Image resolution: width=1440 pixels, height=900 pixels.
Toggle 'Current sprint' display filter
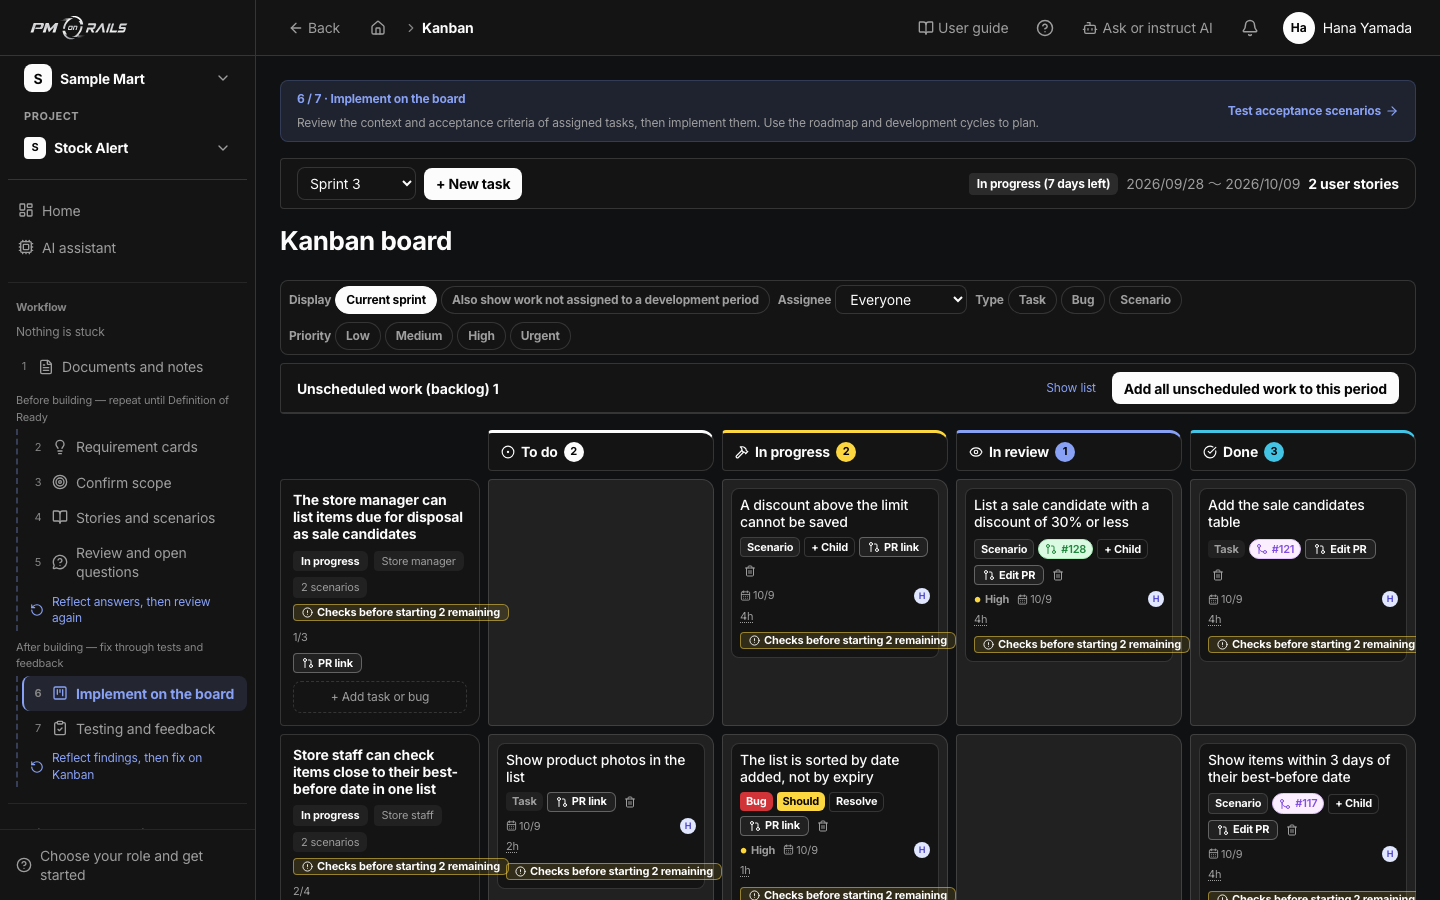point(386,300)
